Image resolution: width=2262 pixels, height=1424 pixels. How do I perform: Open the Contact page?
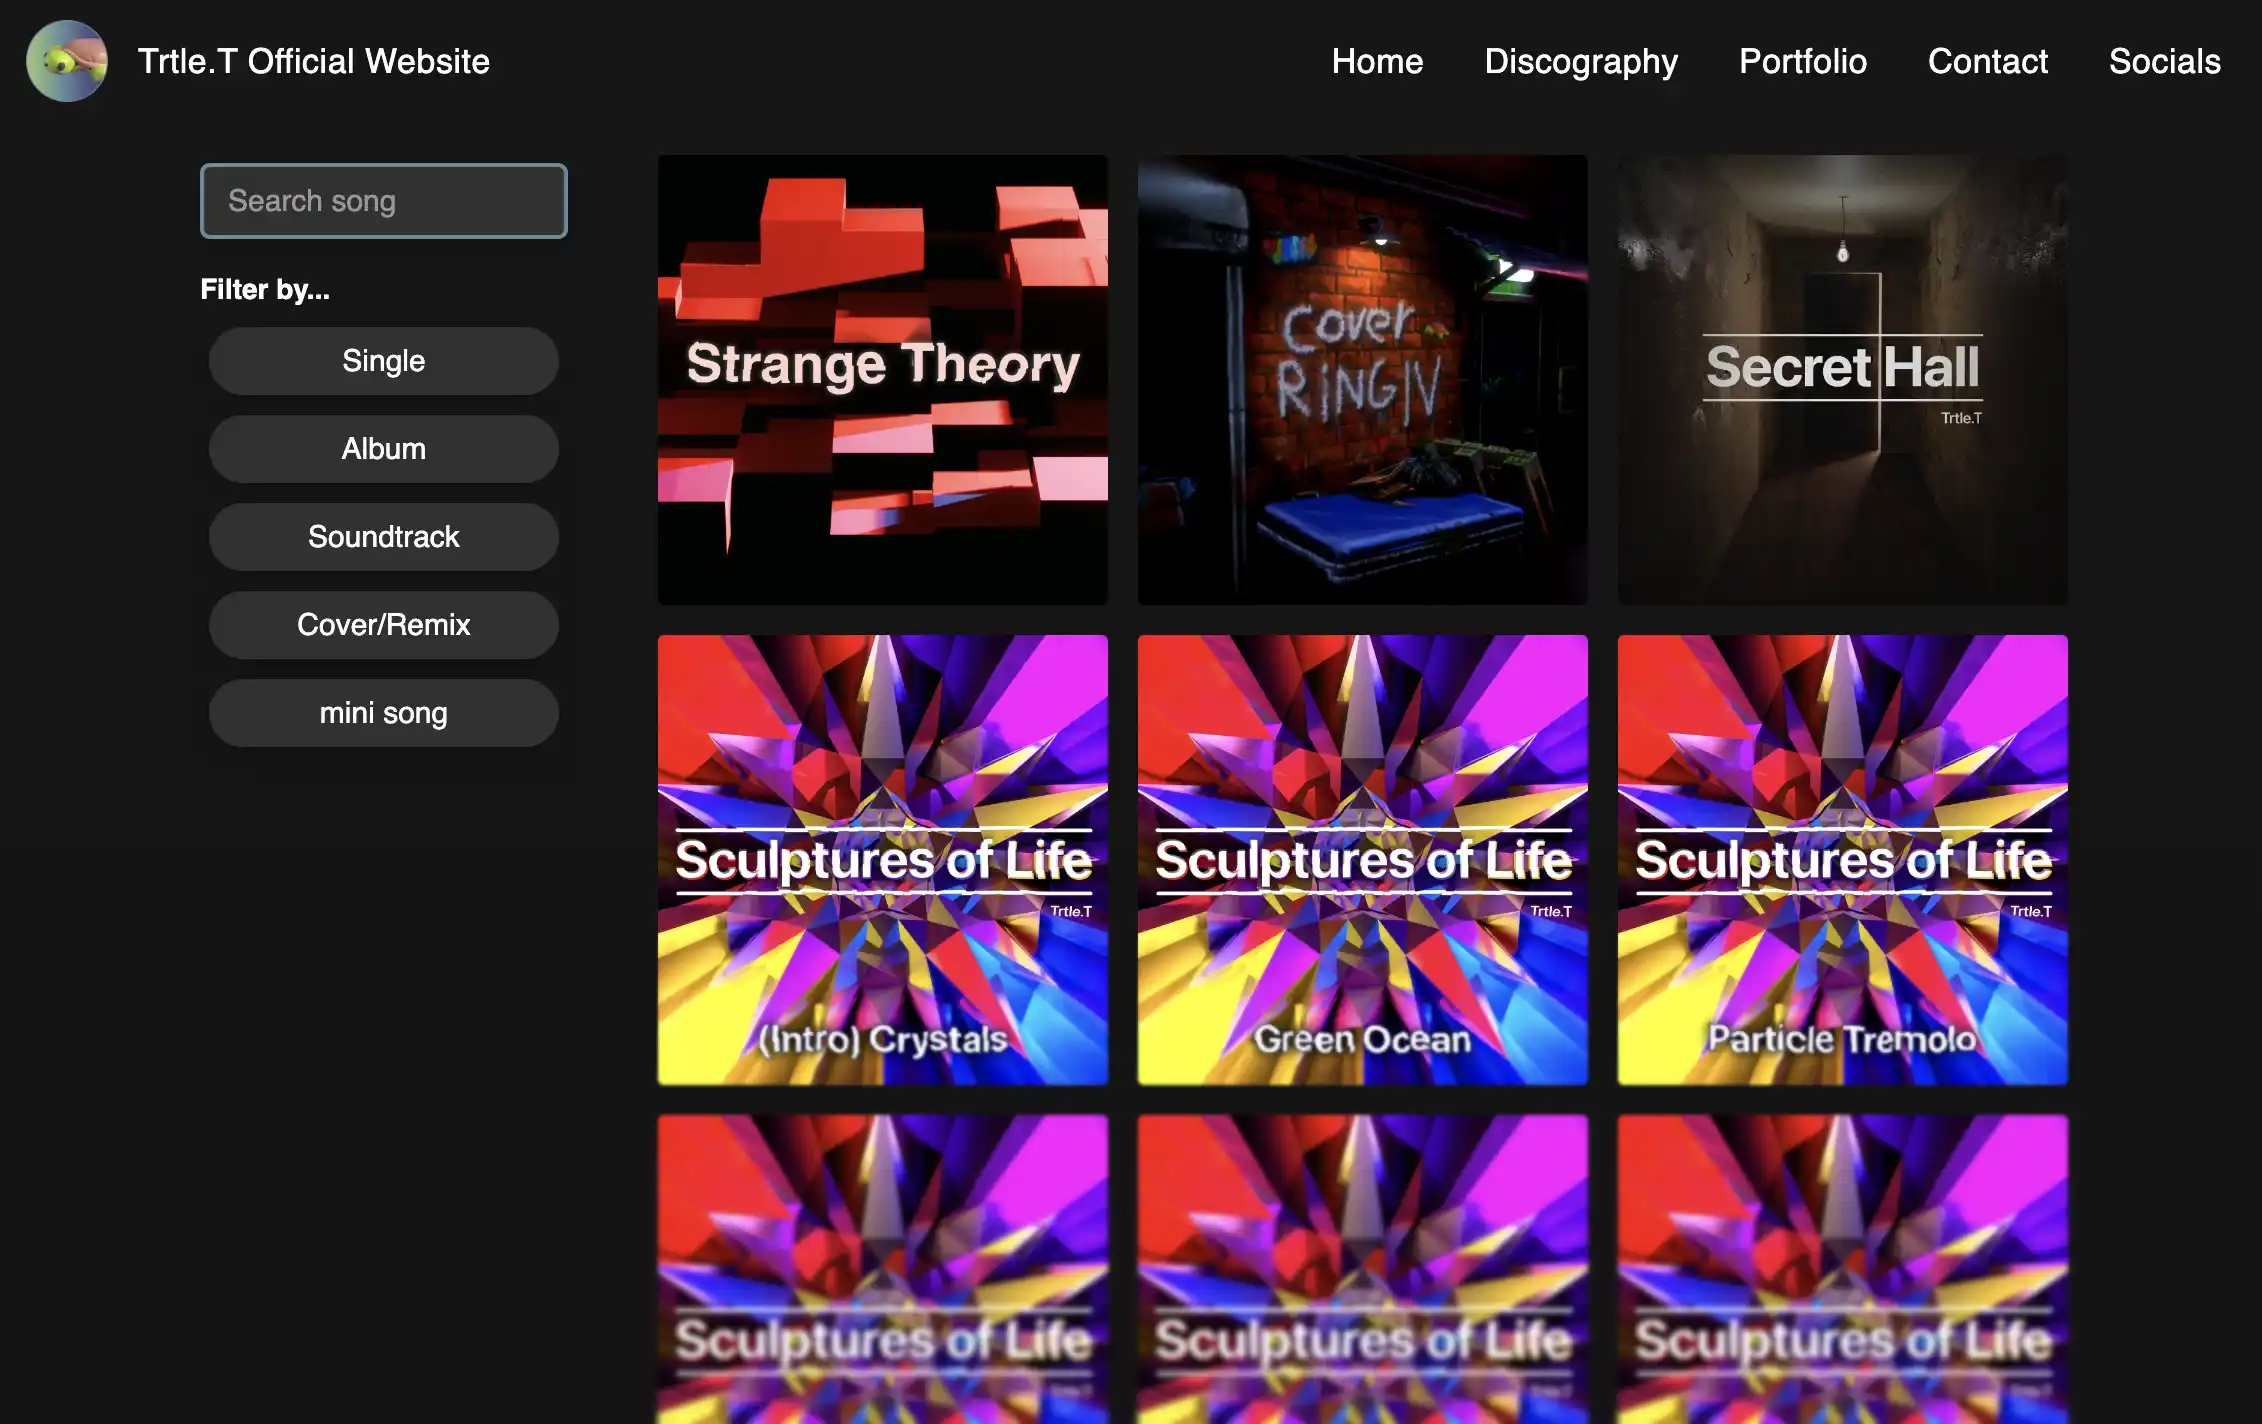tap(1988, 61)
